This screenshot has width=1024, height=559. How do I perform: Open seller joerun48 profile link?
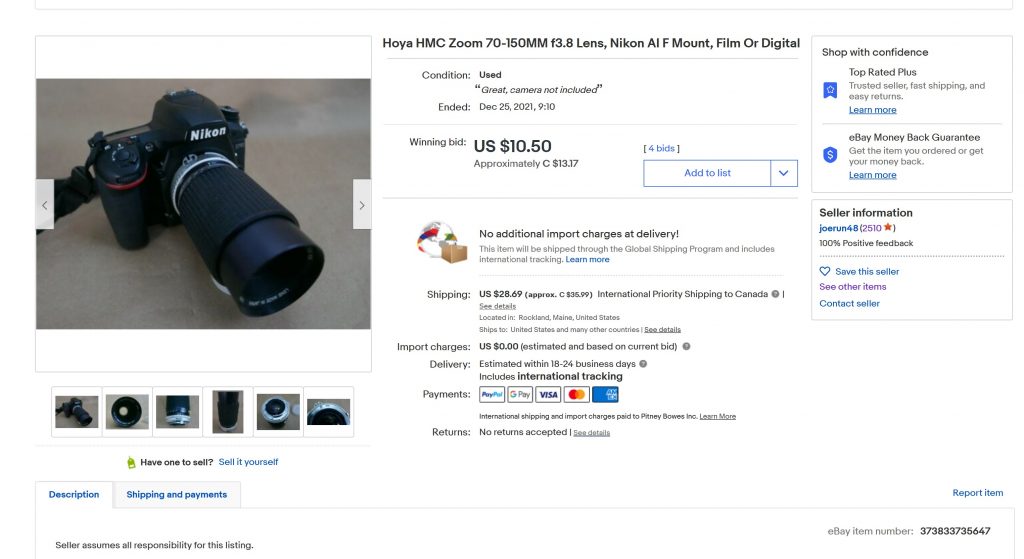point(838,228)
